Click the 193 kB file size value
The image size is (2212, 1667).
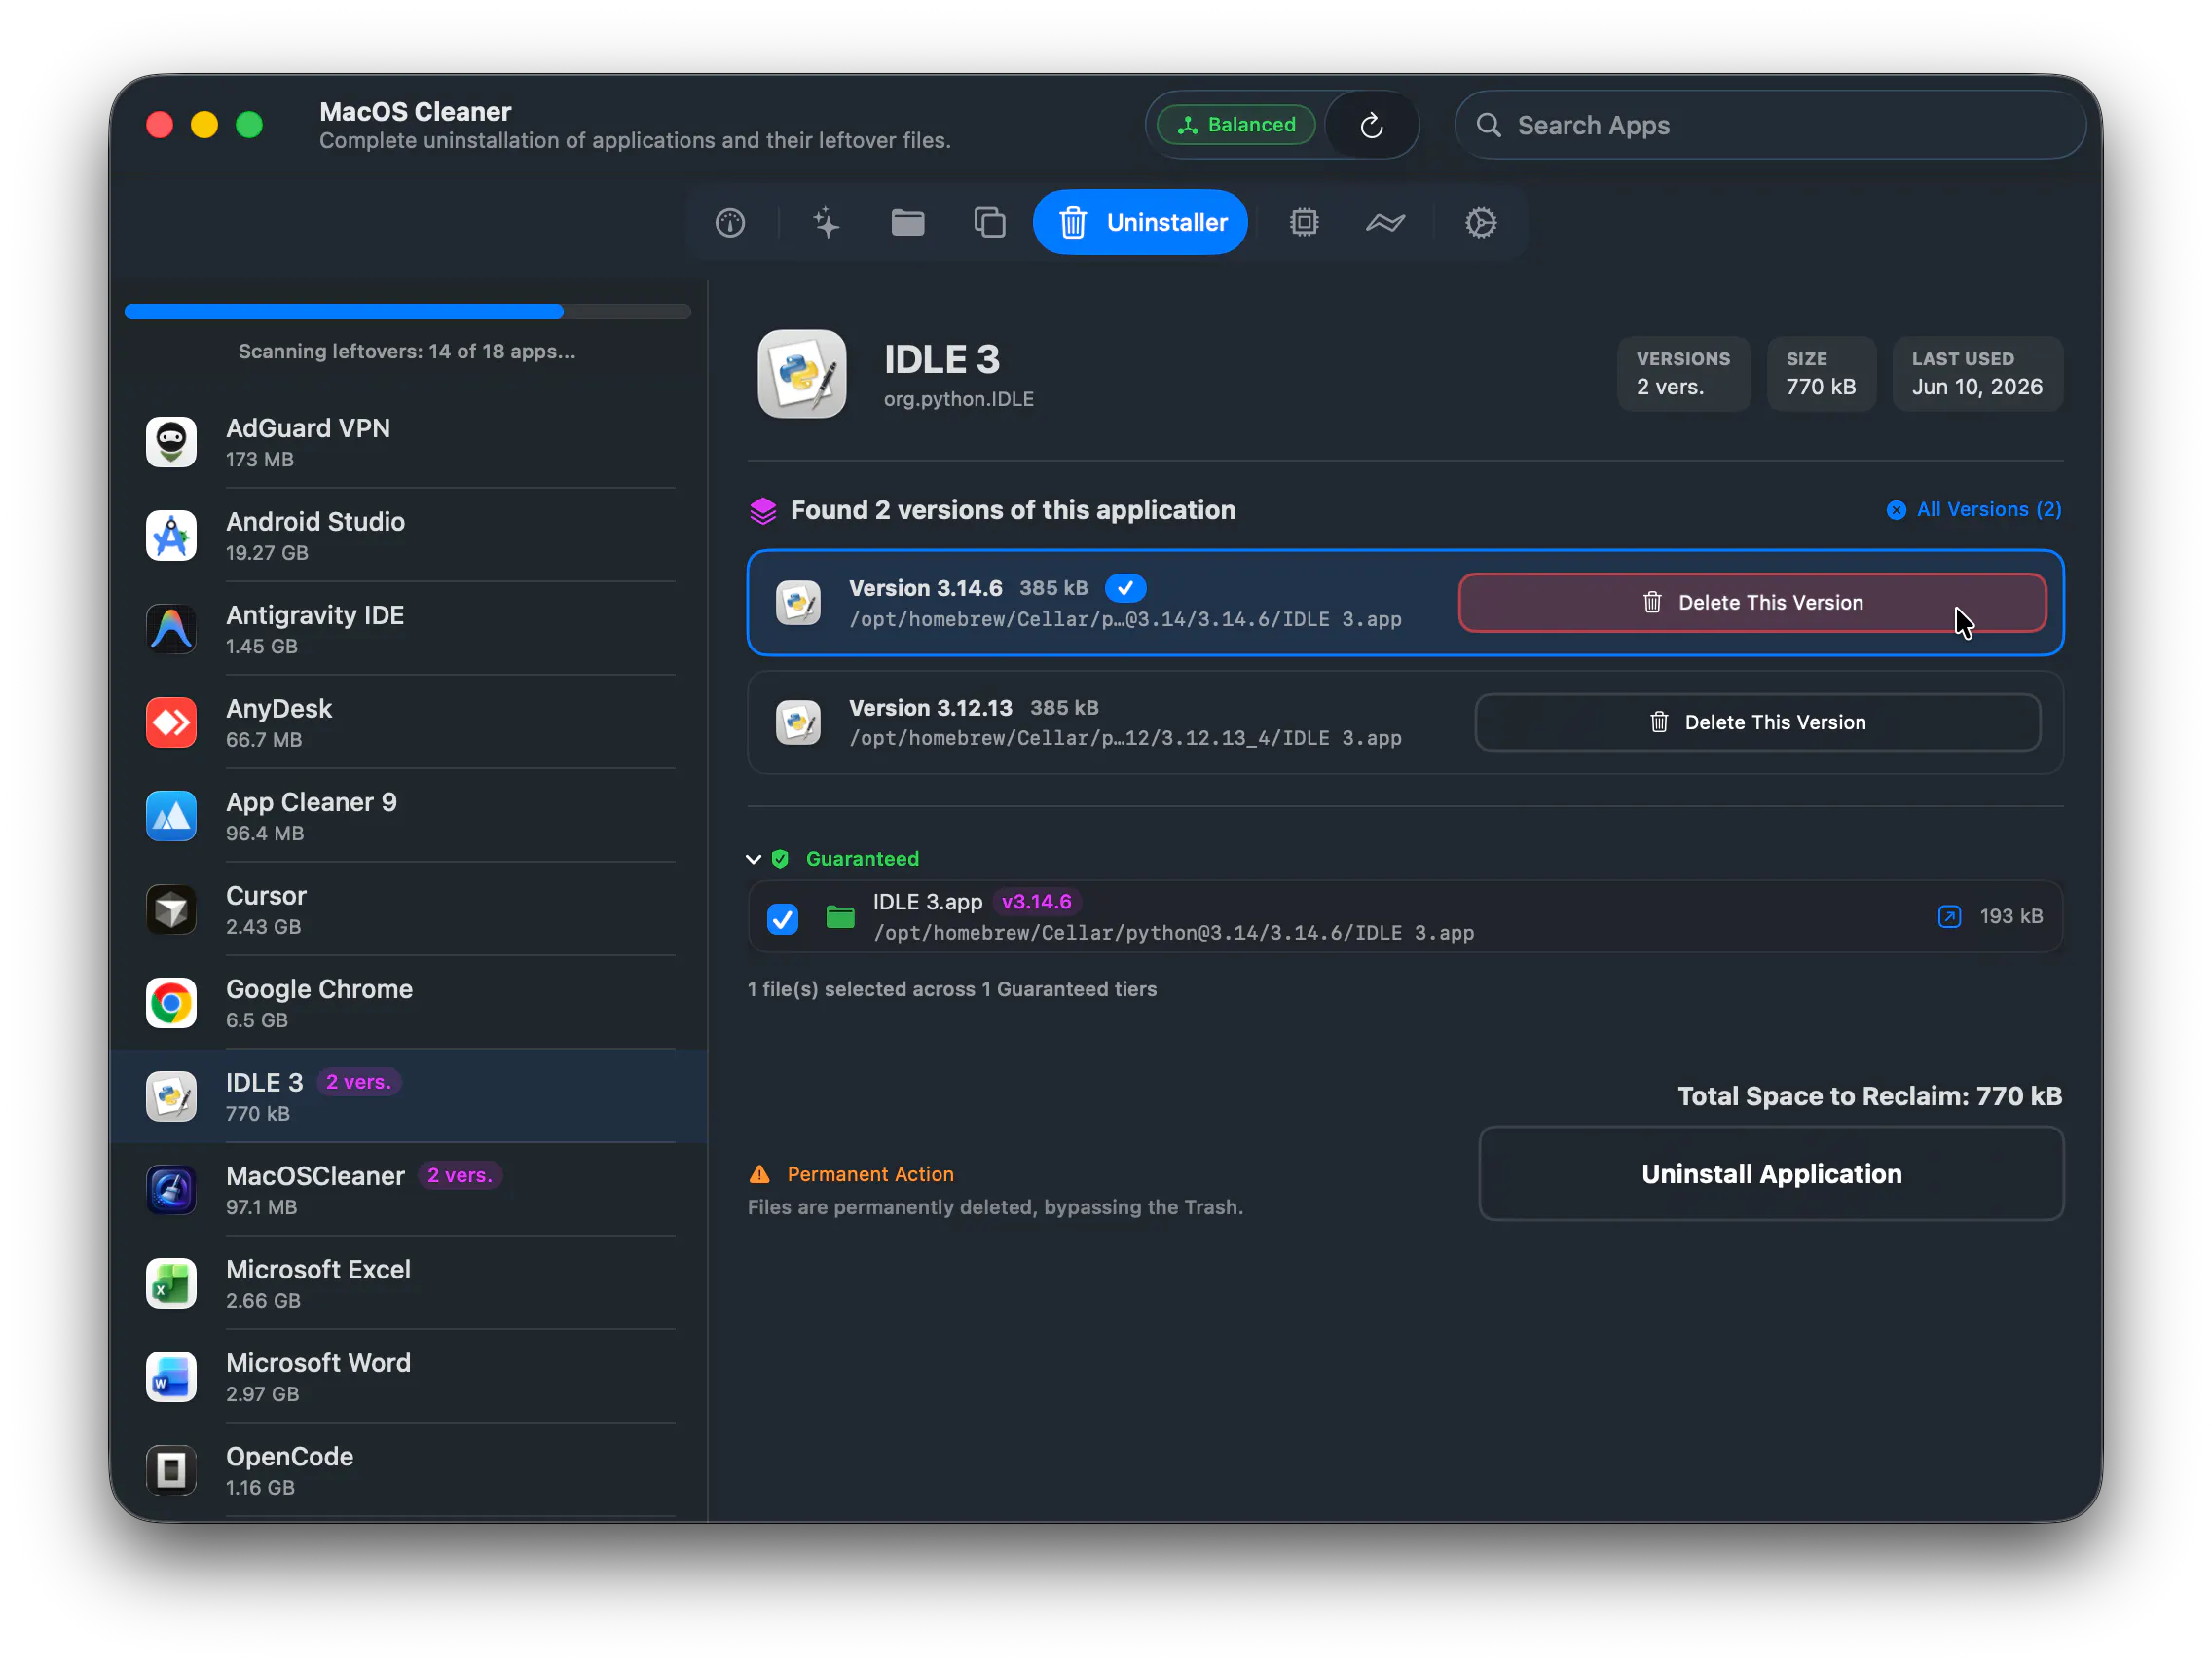[x=2011, y=917]
